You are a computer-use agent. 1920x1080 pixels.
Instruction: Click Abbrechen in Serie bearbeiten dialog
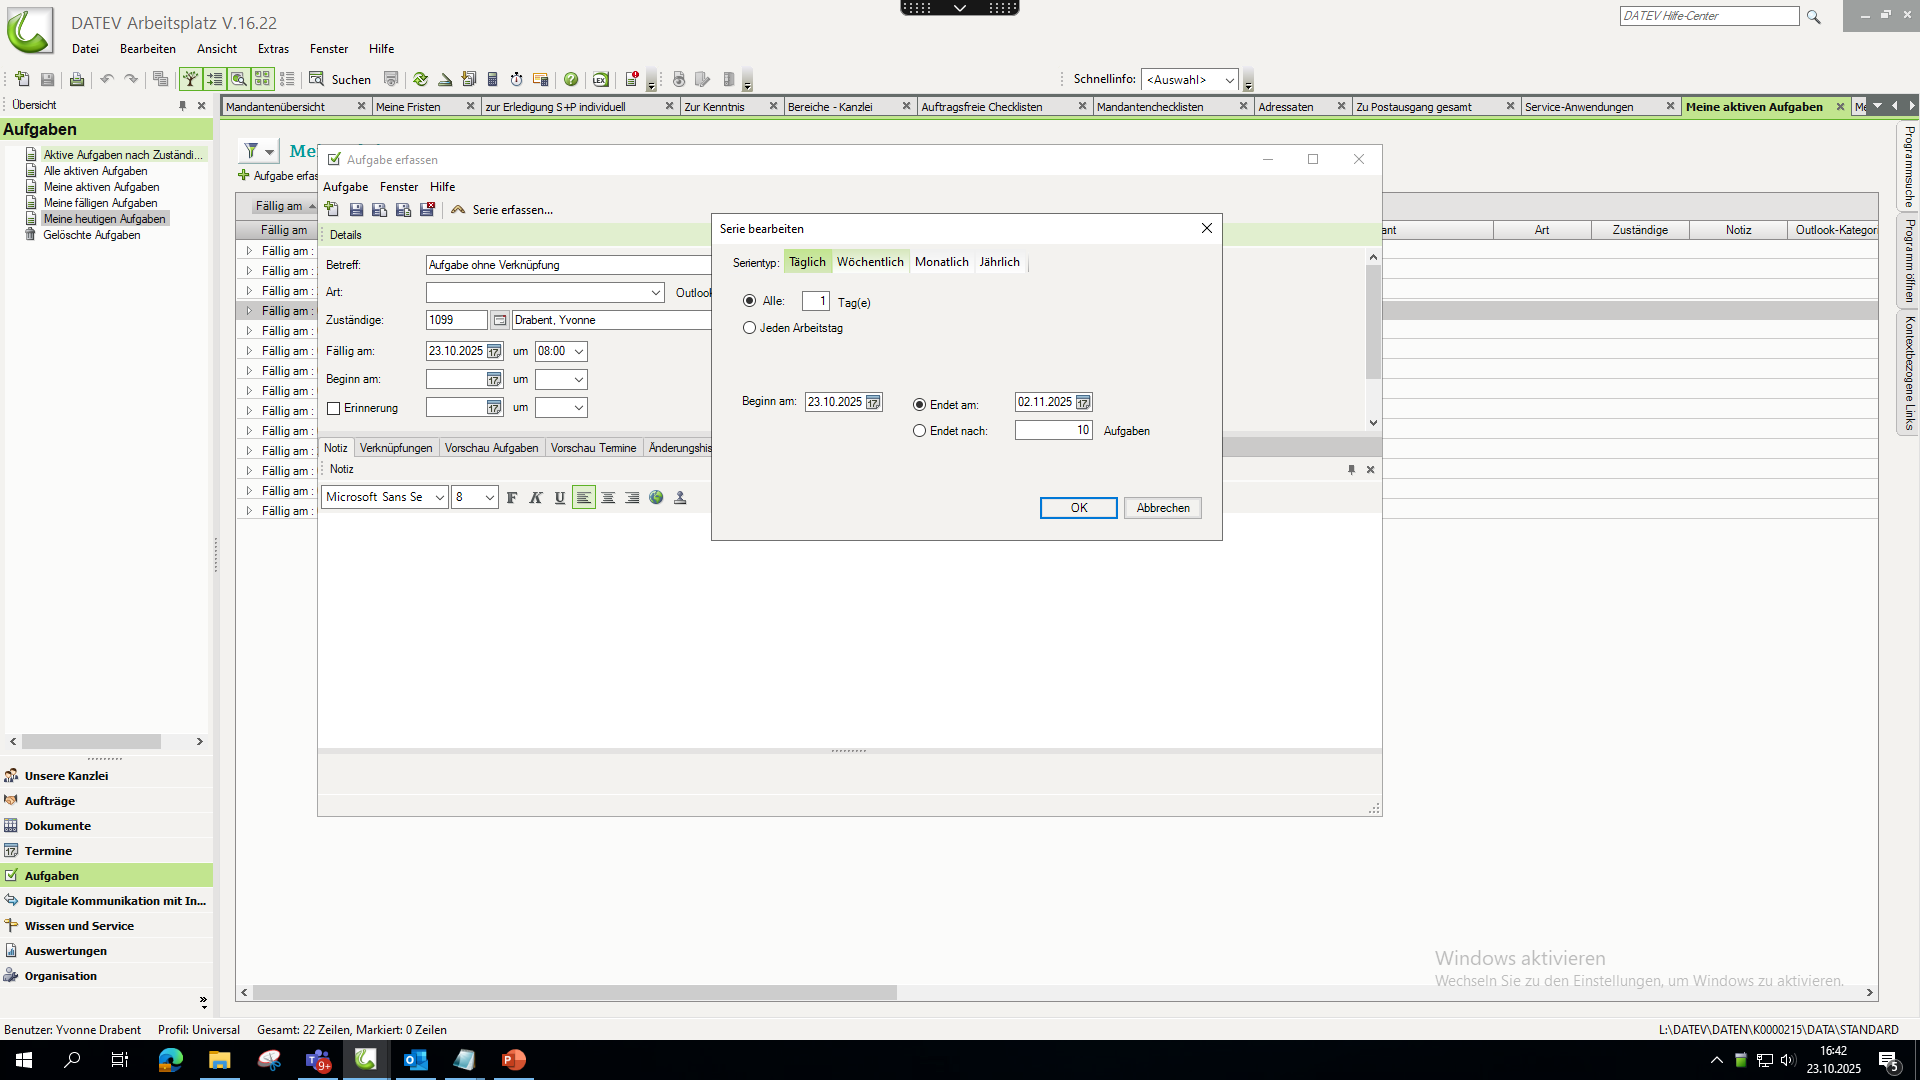coord(1162,508)
